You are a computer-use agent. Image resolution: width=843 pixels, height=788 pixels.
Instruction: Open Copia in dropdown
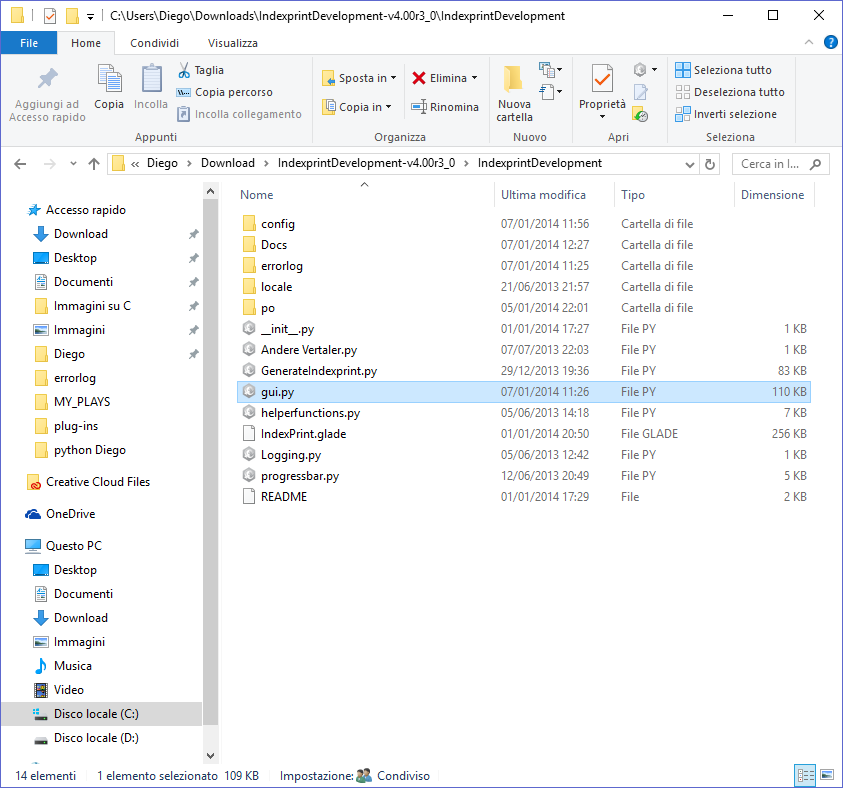point(357,107)
